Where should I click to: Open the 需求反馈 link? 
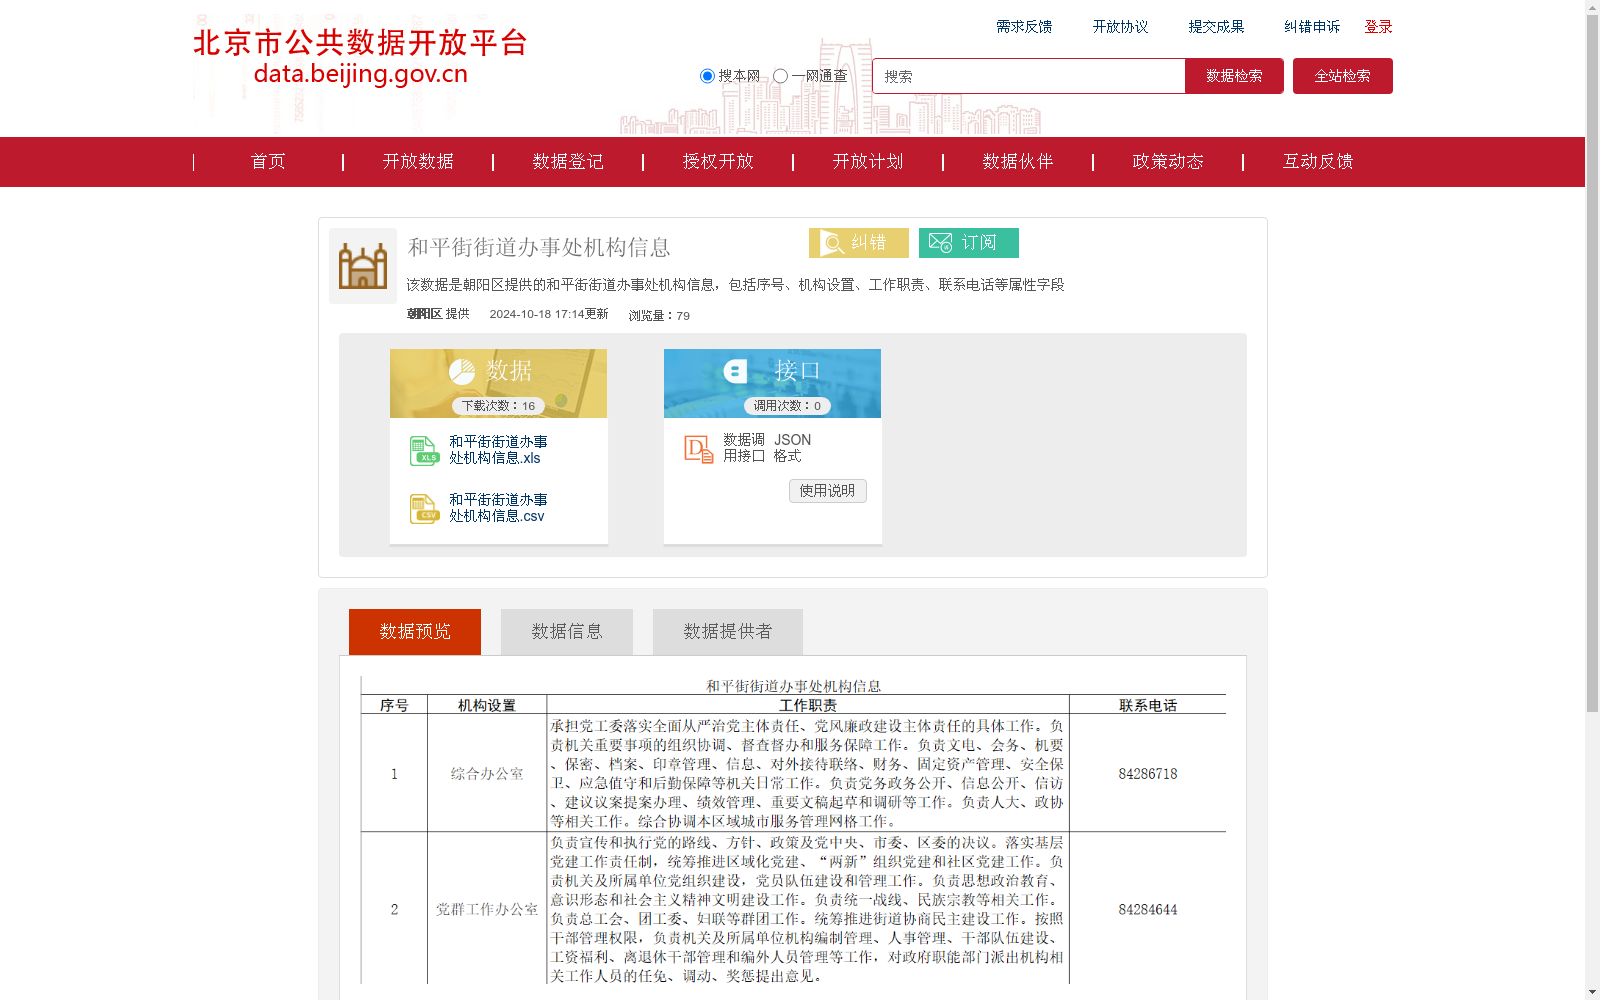pyautogui.click(x=1024, y=27)
